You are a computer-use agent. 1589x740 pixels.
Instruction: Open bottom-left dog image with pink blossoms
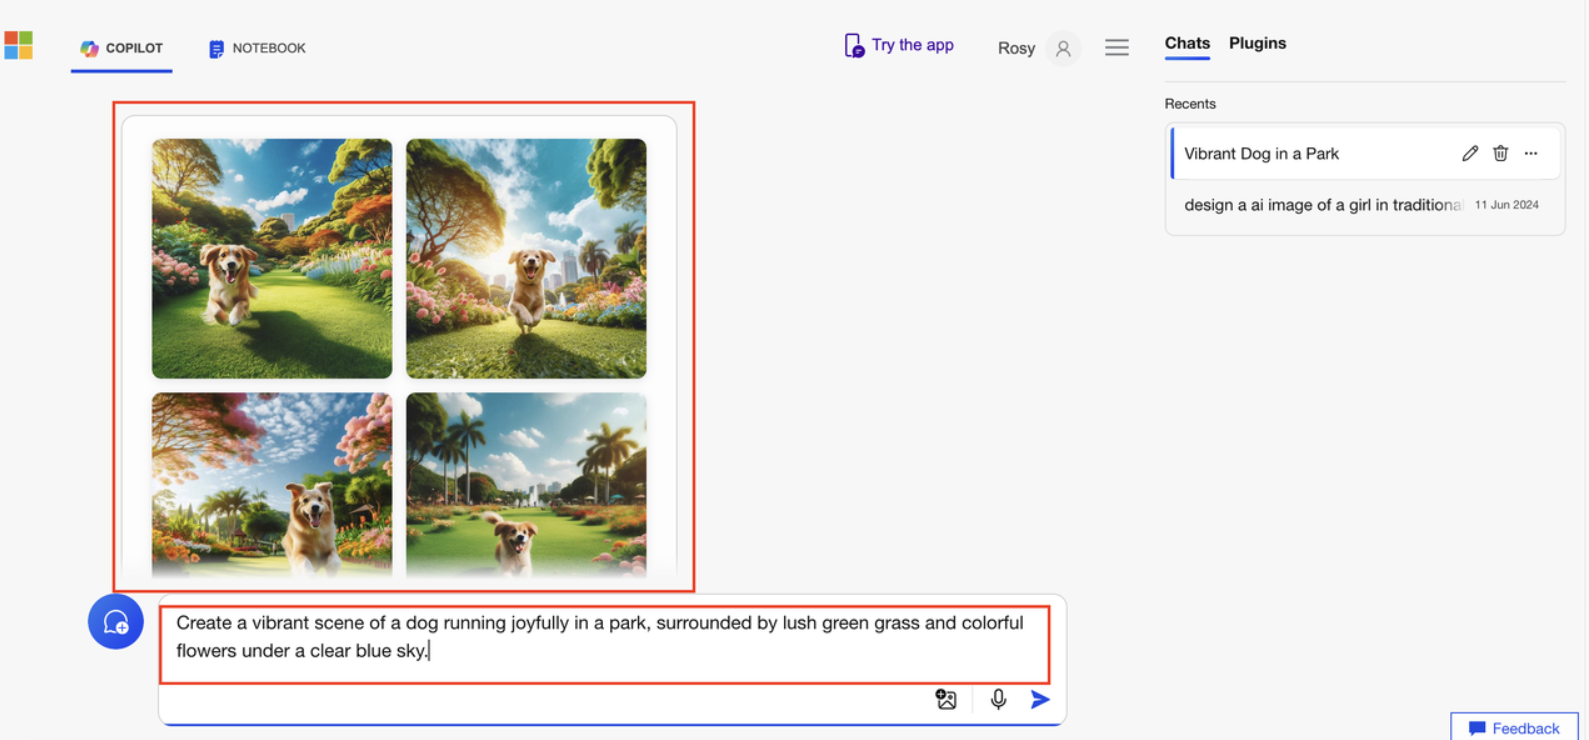pyautogui.click(x=272, y=485)
